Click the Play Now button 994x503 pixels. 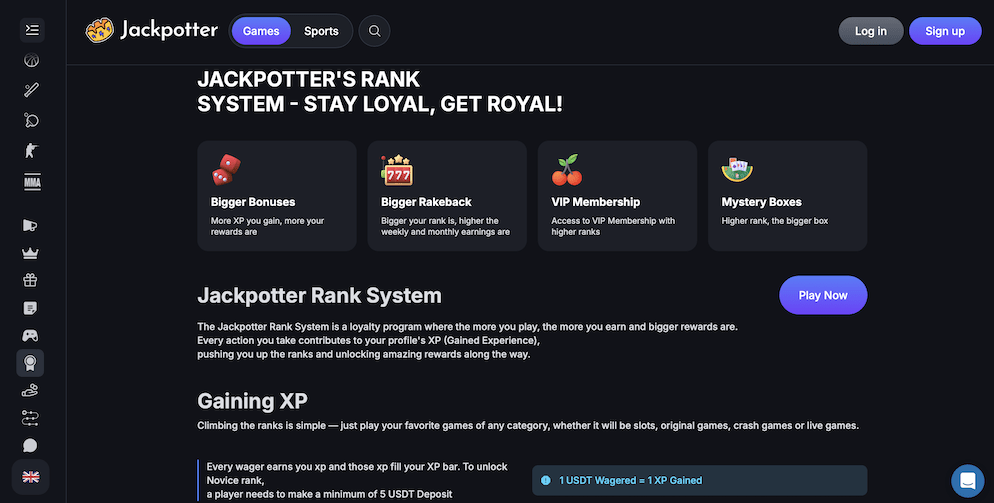coord(822,295)
